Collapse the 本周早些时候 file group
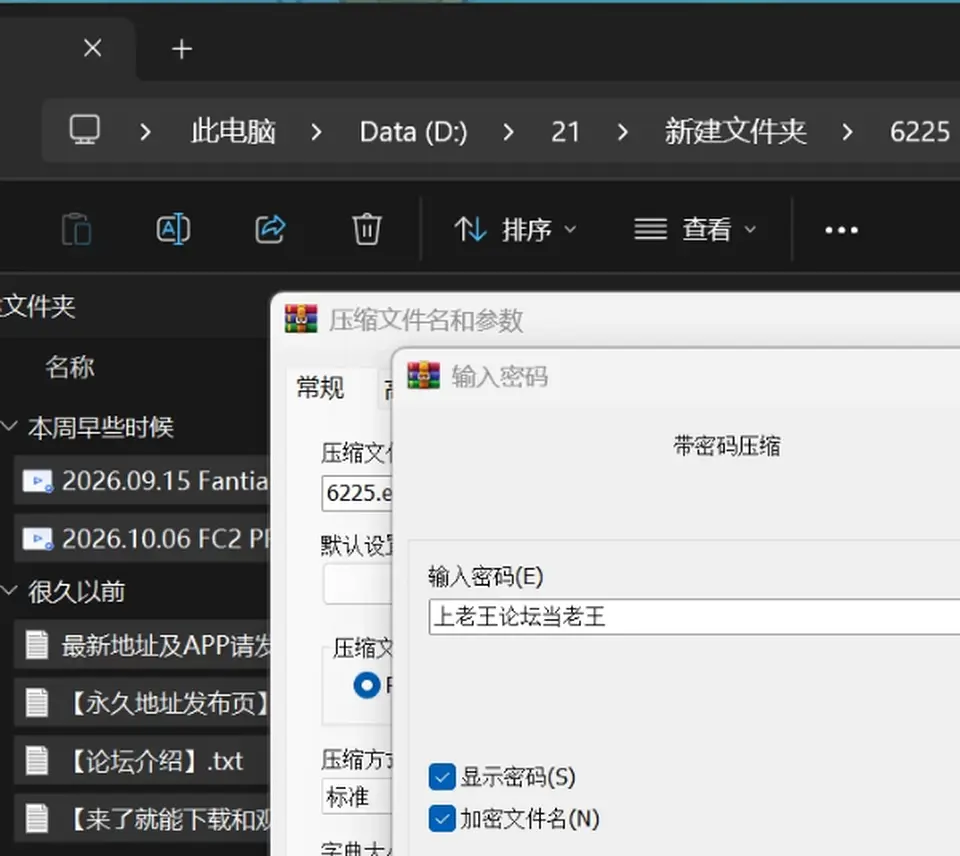 pos(9,426)
